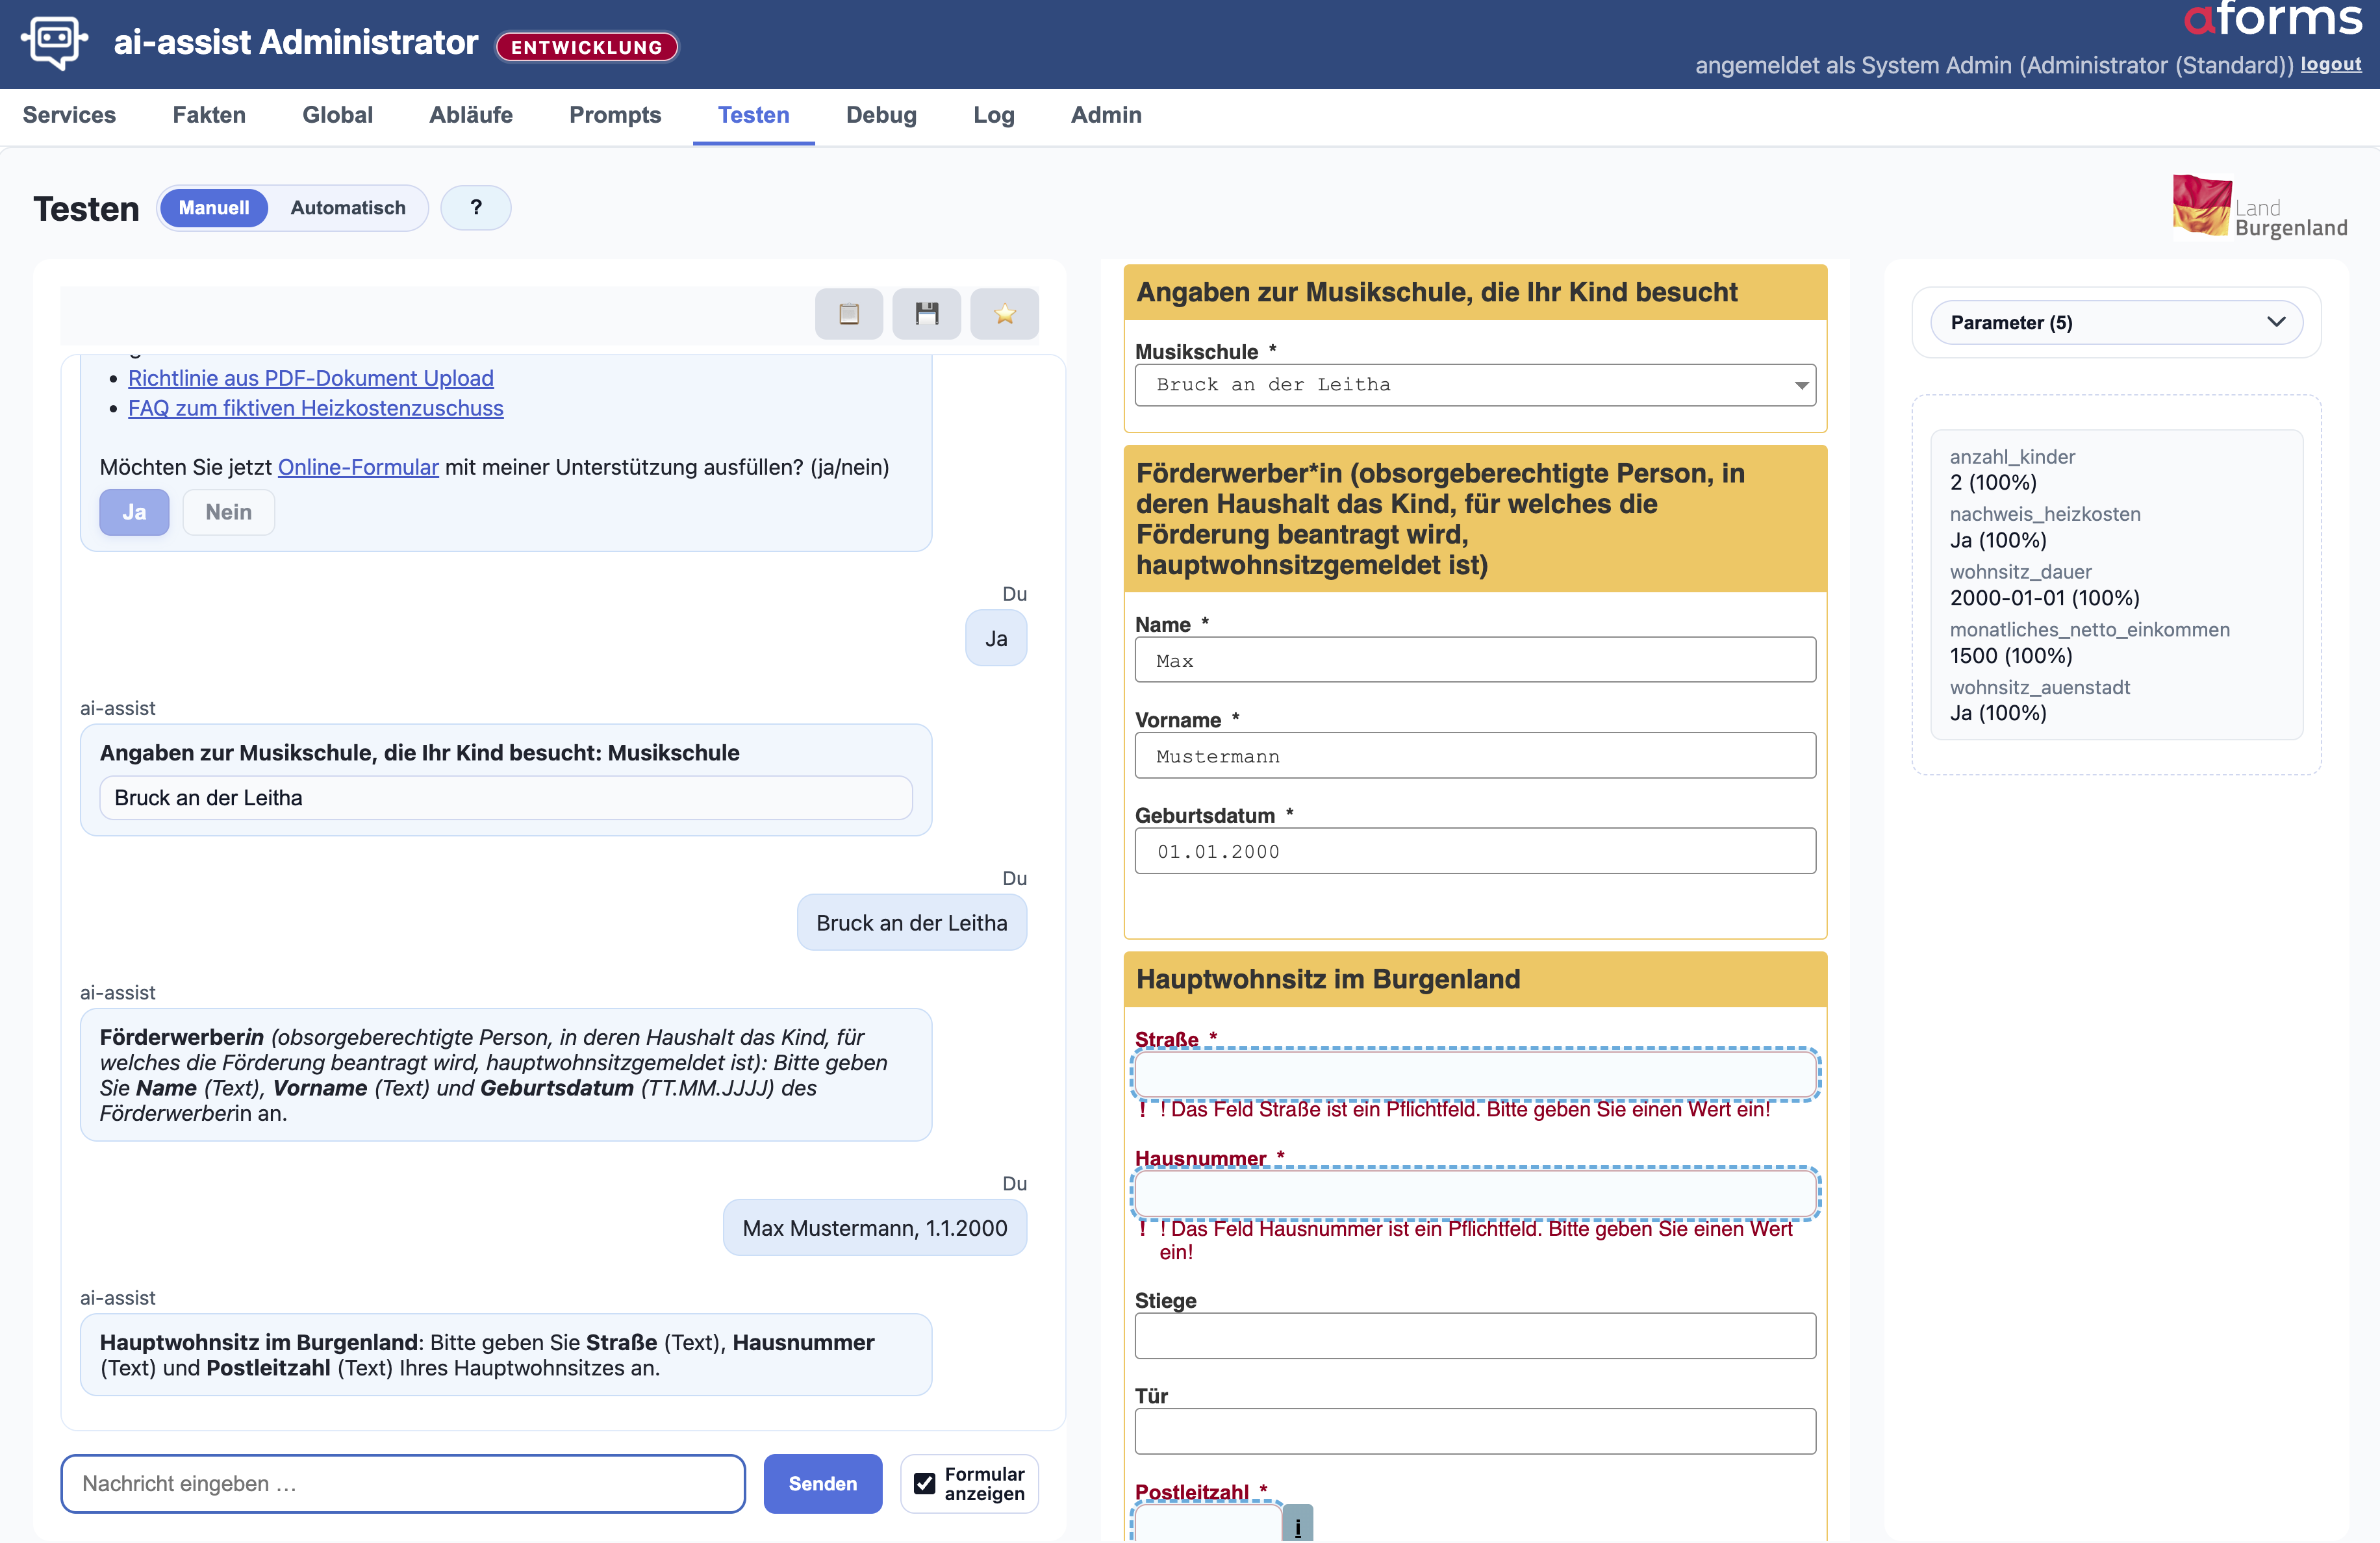Viewport: 2380px width, 1543px height.
Task: Click the ai-assist chatbot logo icon
Action: (54, 42)
